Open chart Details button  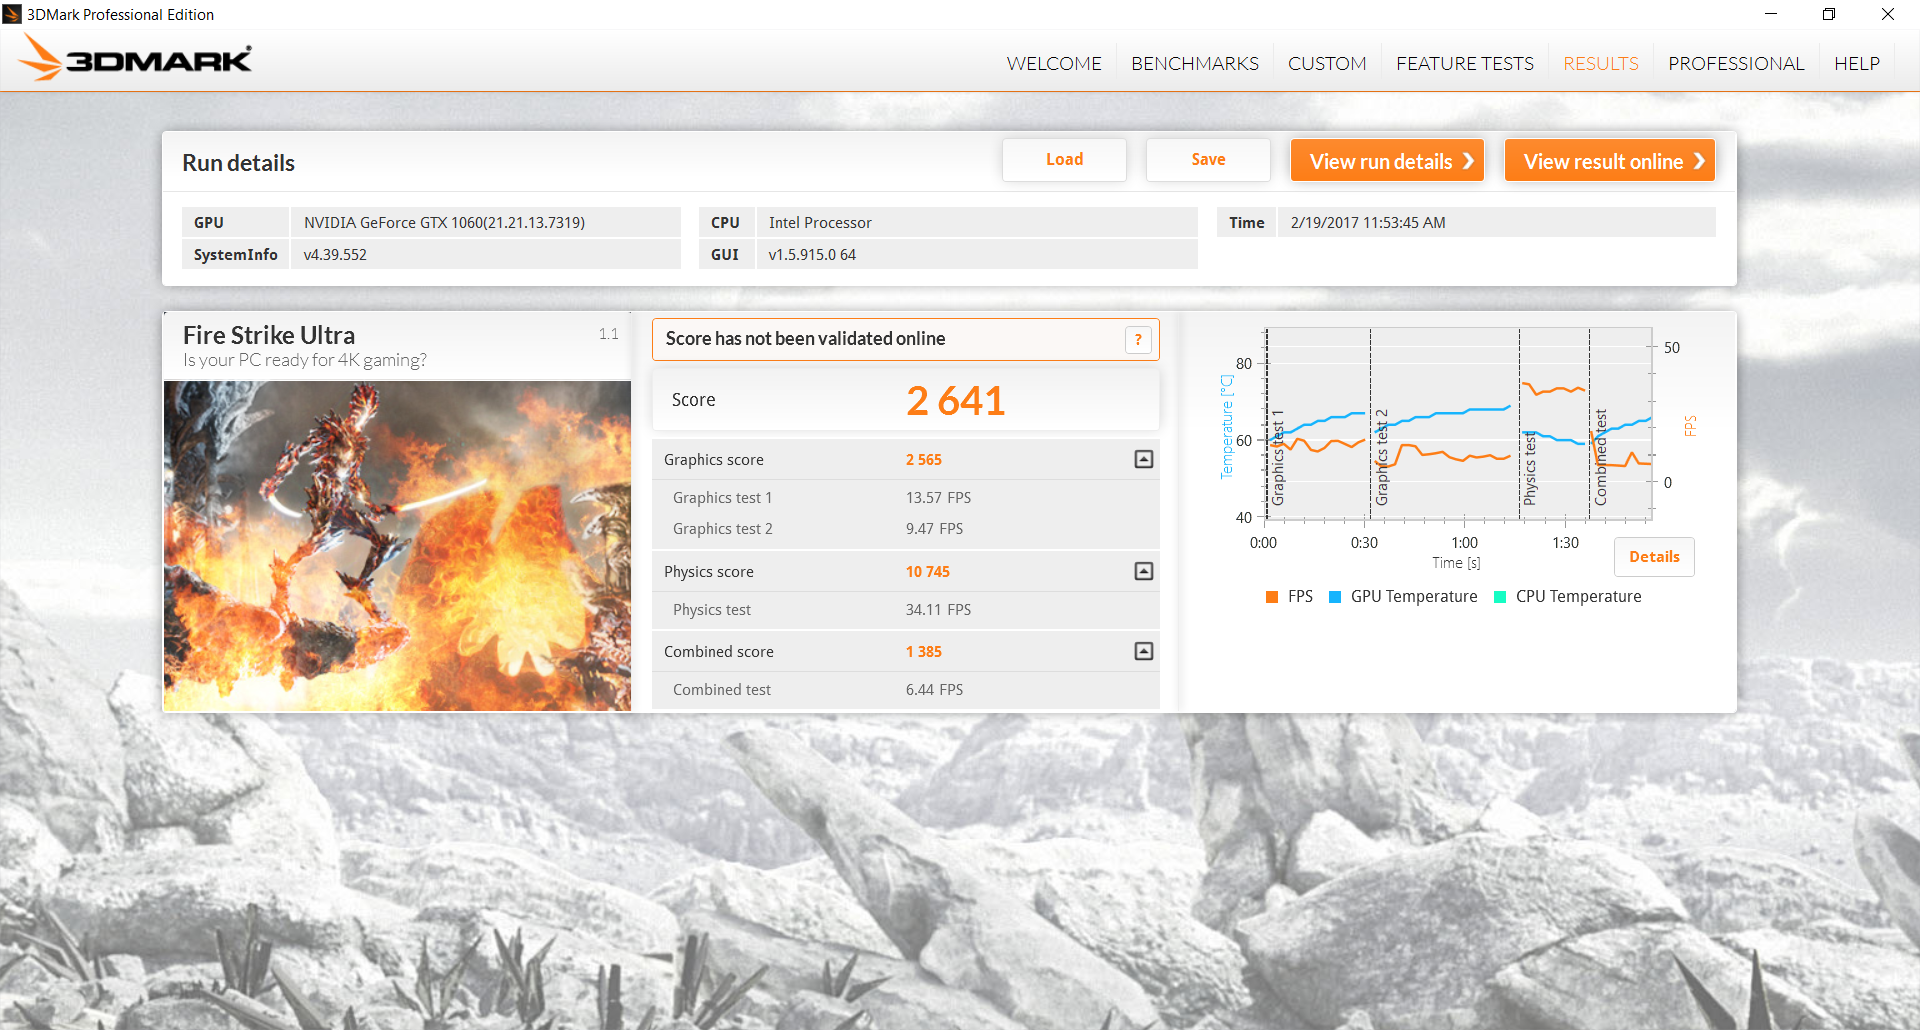(1654, 557)
